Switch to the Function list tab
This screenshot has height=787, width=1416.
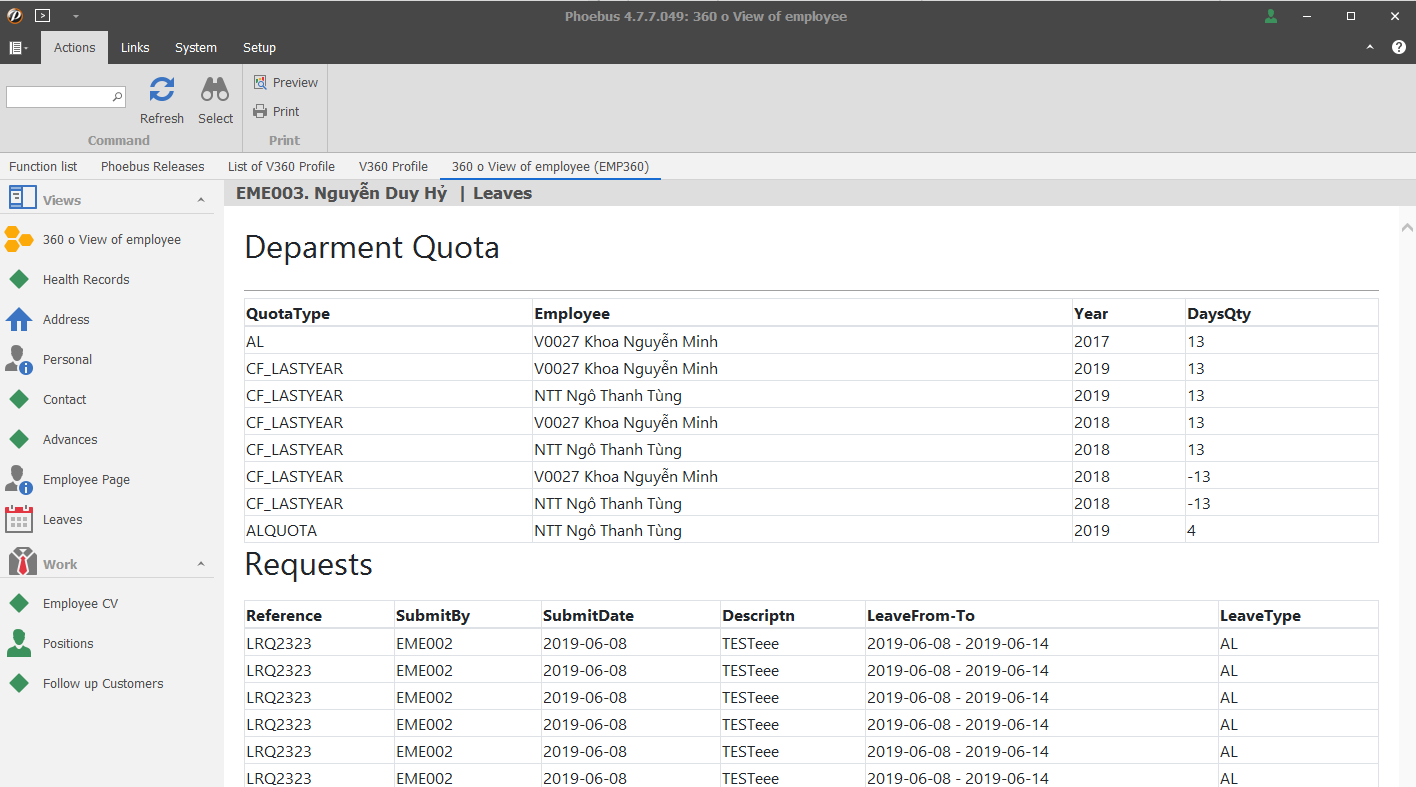point(43,167)
